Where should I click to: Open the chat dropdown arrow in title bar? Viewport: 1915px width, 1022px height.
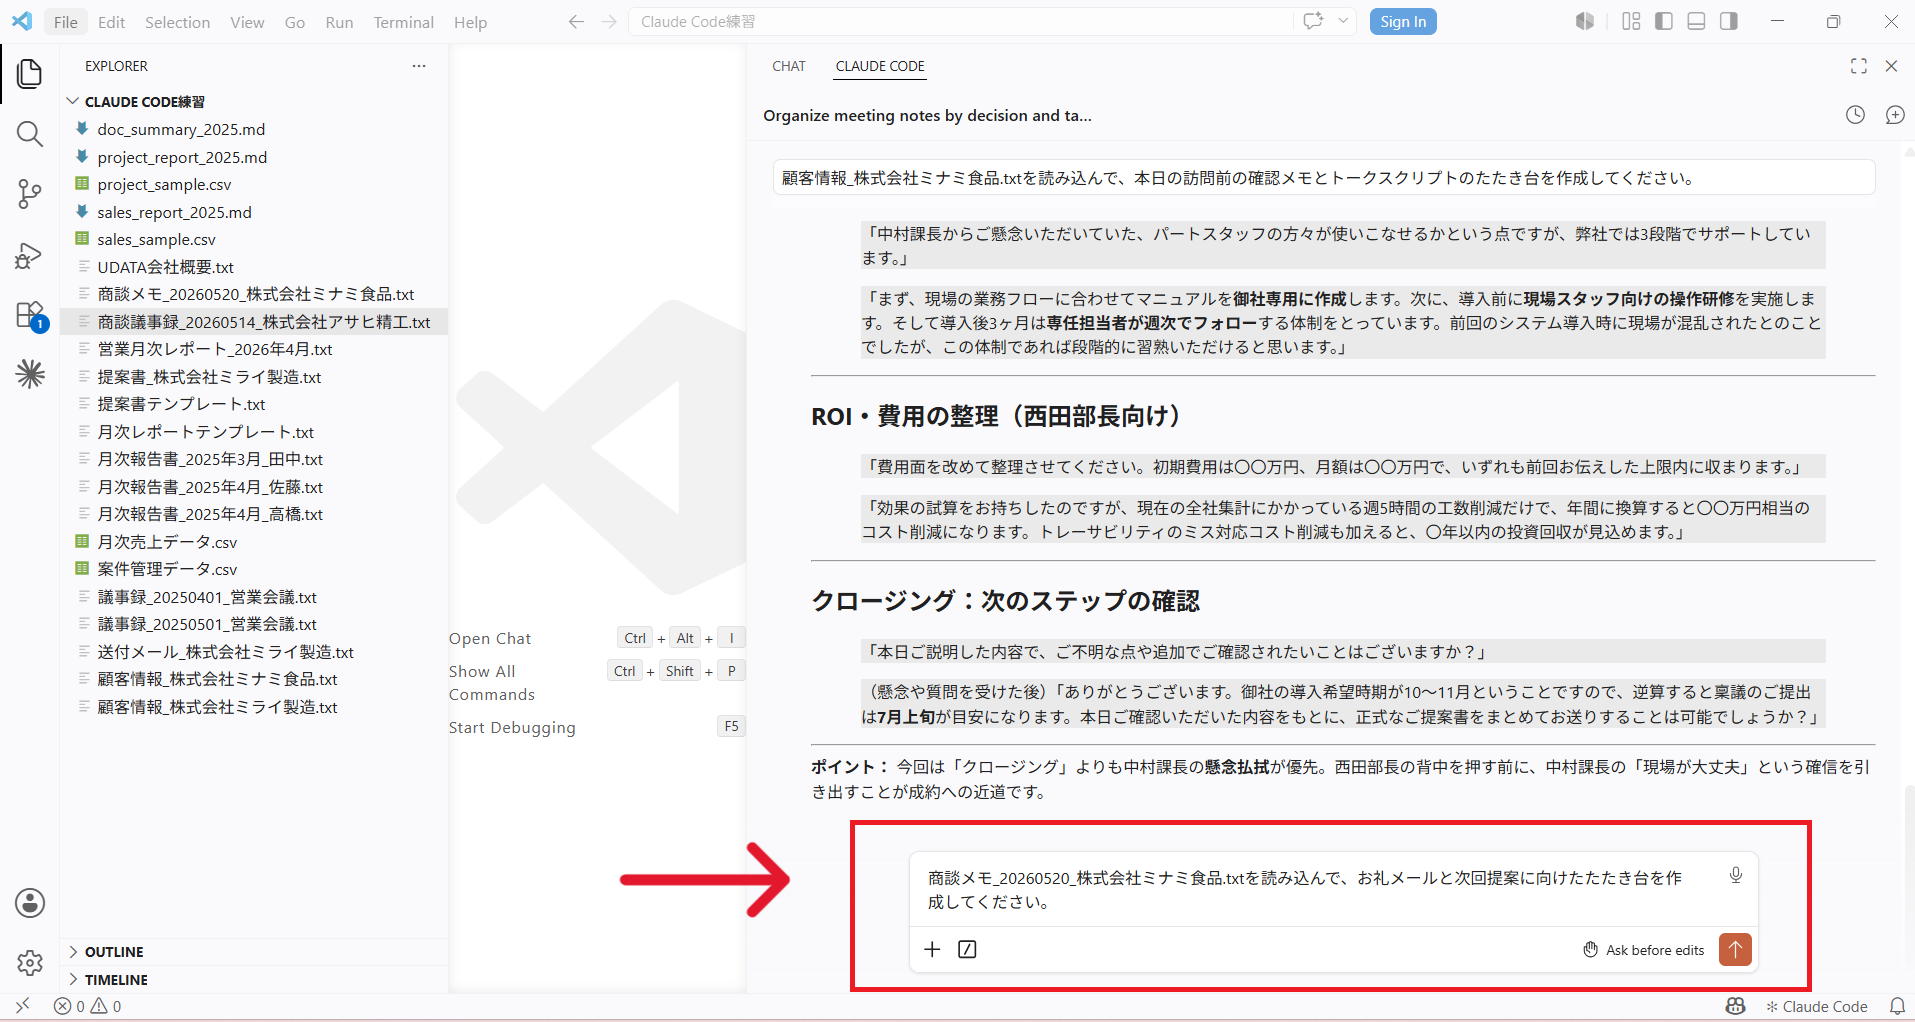1343,21
